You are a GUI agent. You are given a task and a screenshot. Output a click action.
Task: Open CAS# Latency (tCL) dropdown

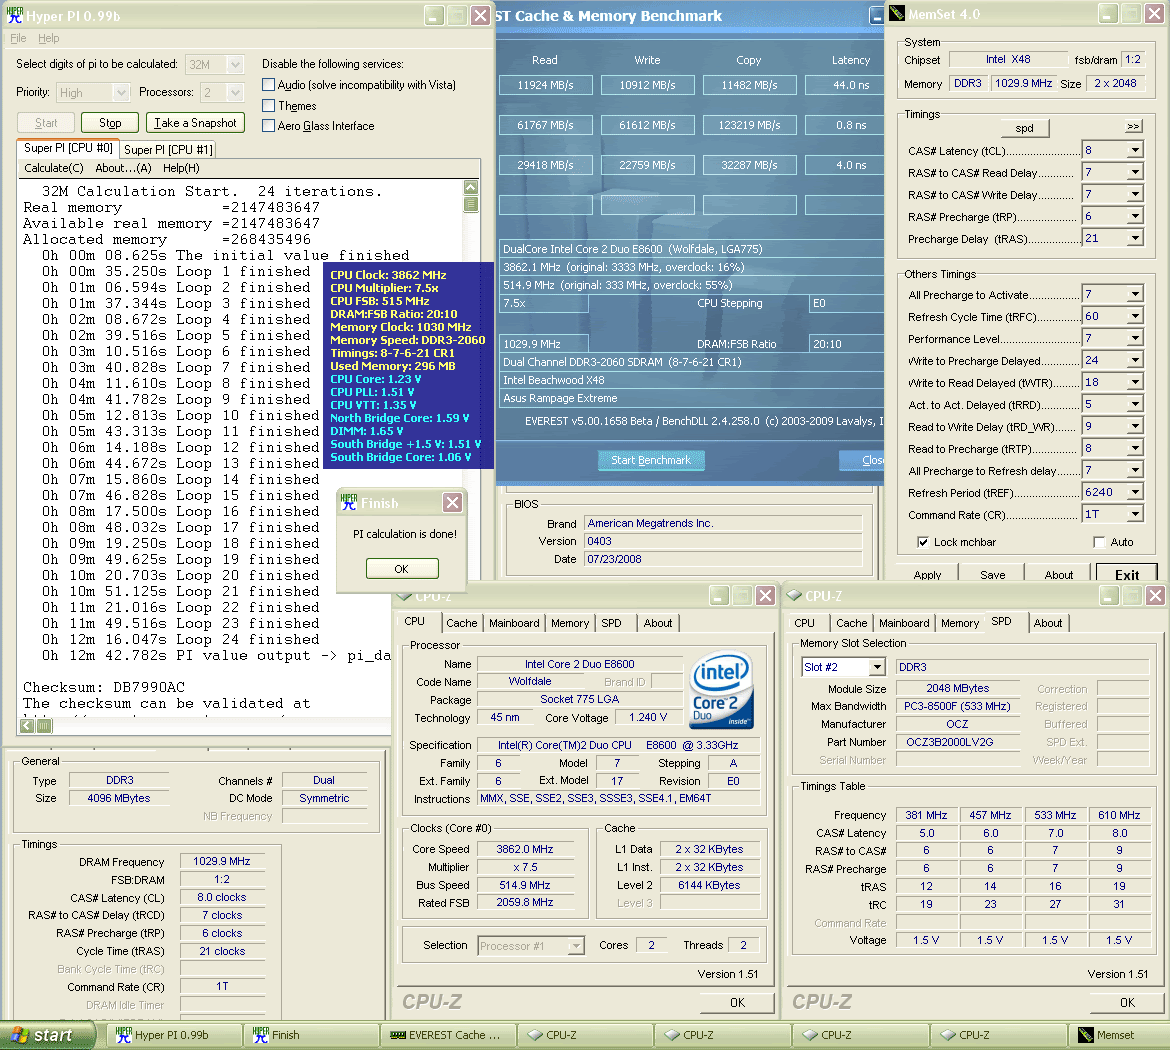(1134, 150)
